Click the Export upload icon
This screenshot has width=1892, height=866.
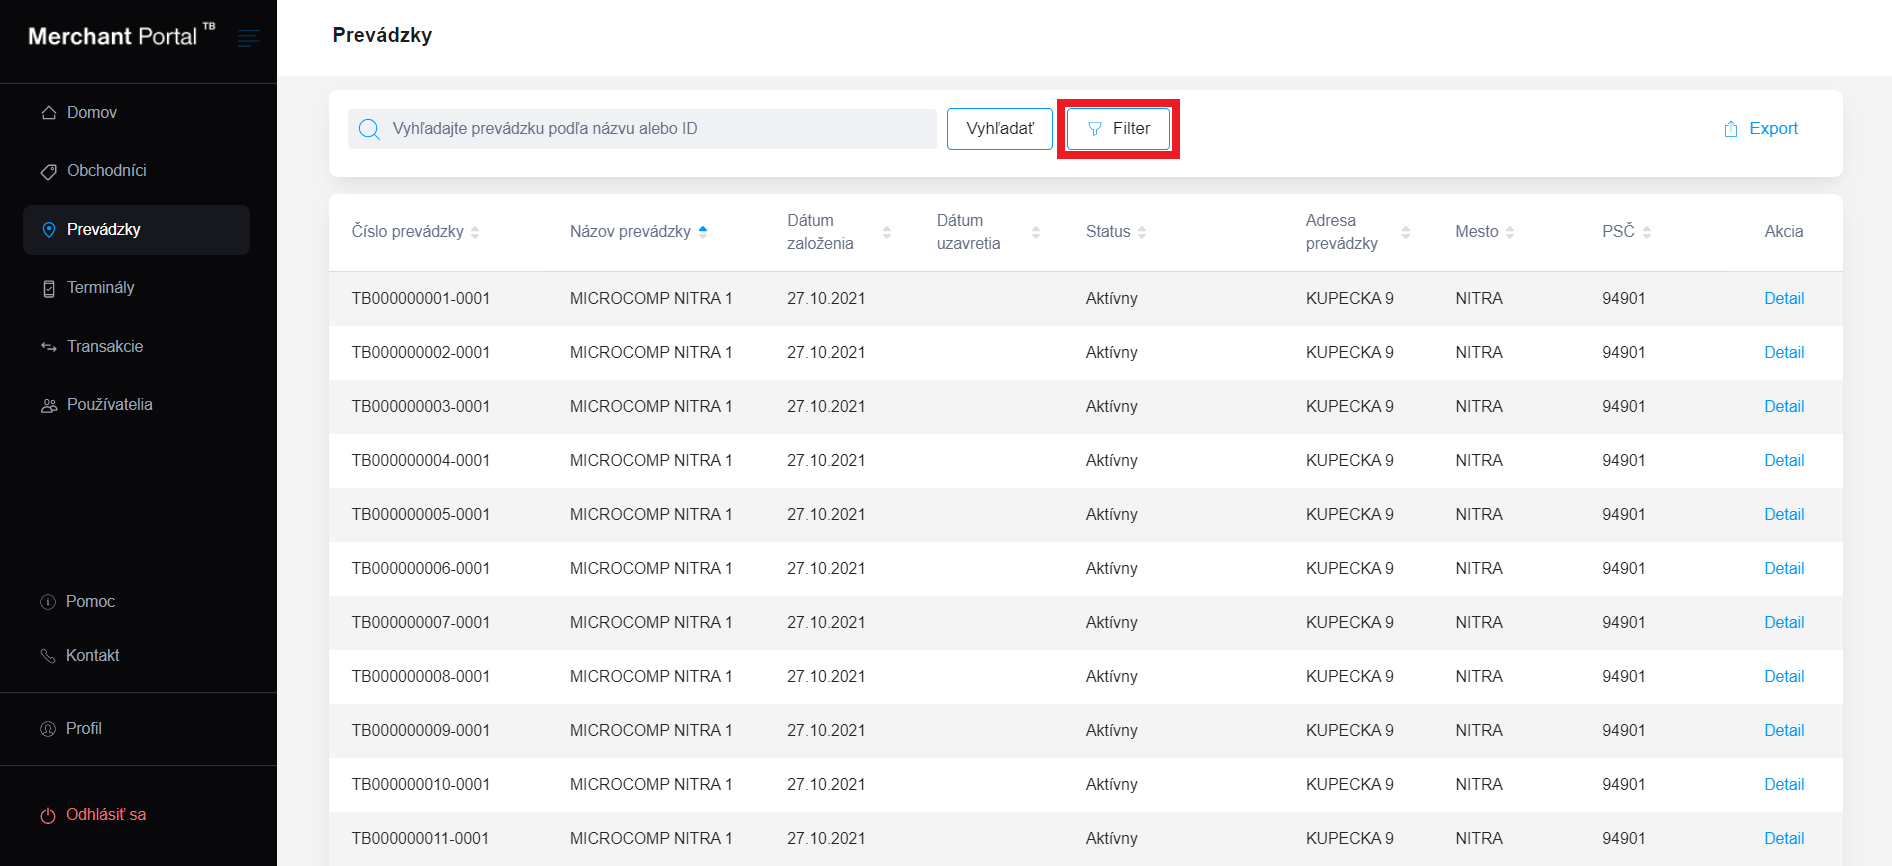(1731, 129)
